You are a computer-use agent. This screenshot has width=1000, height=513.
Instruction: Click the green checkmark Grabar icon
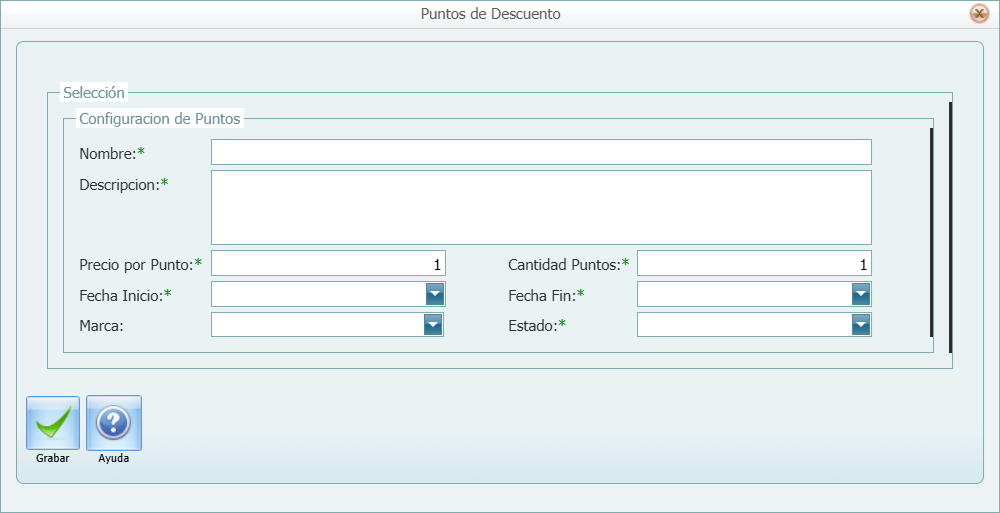click(52, 424)
